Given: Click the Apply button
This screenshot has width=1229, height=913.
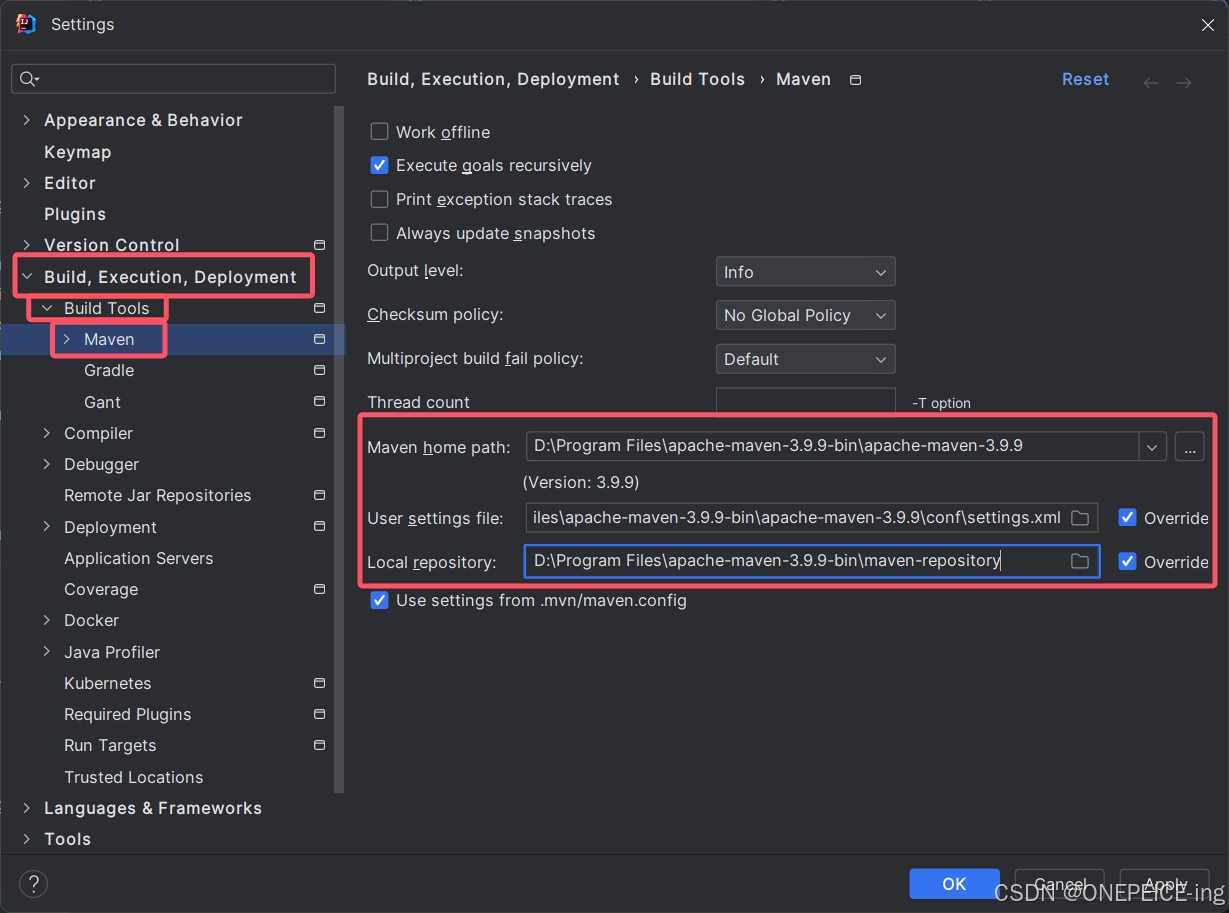Looking at the screenshot, I should pyautogui.click(x=1165, y=884).
